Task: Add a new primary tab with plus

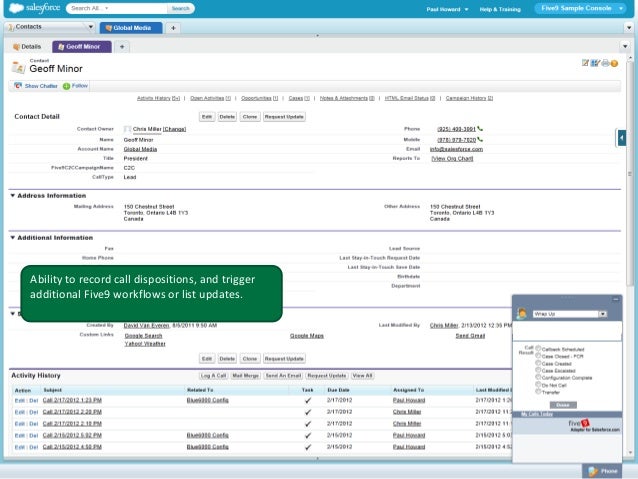Action: 173,28
